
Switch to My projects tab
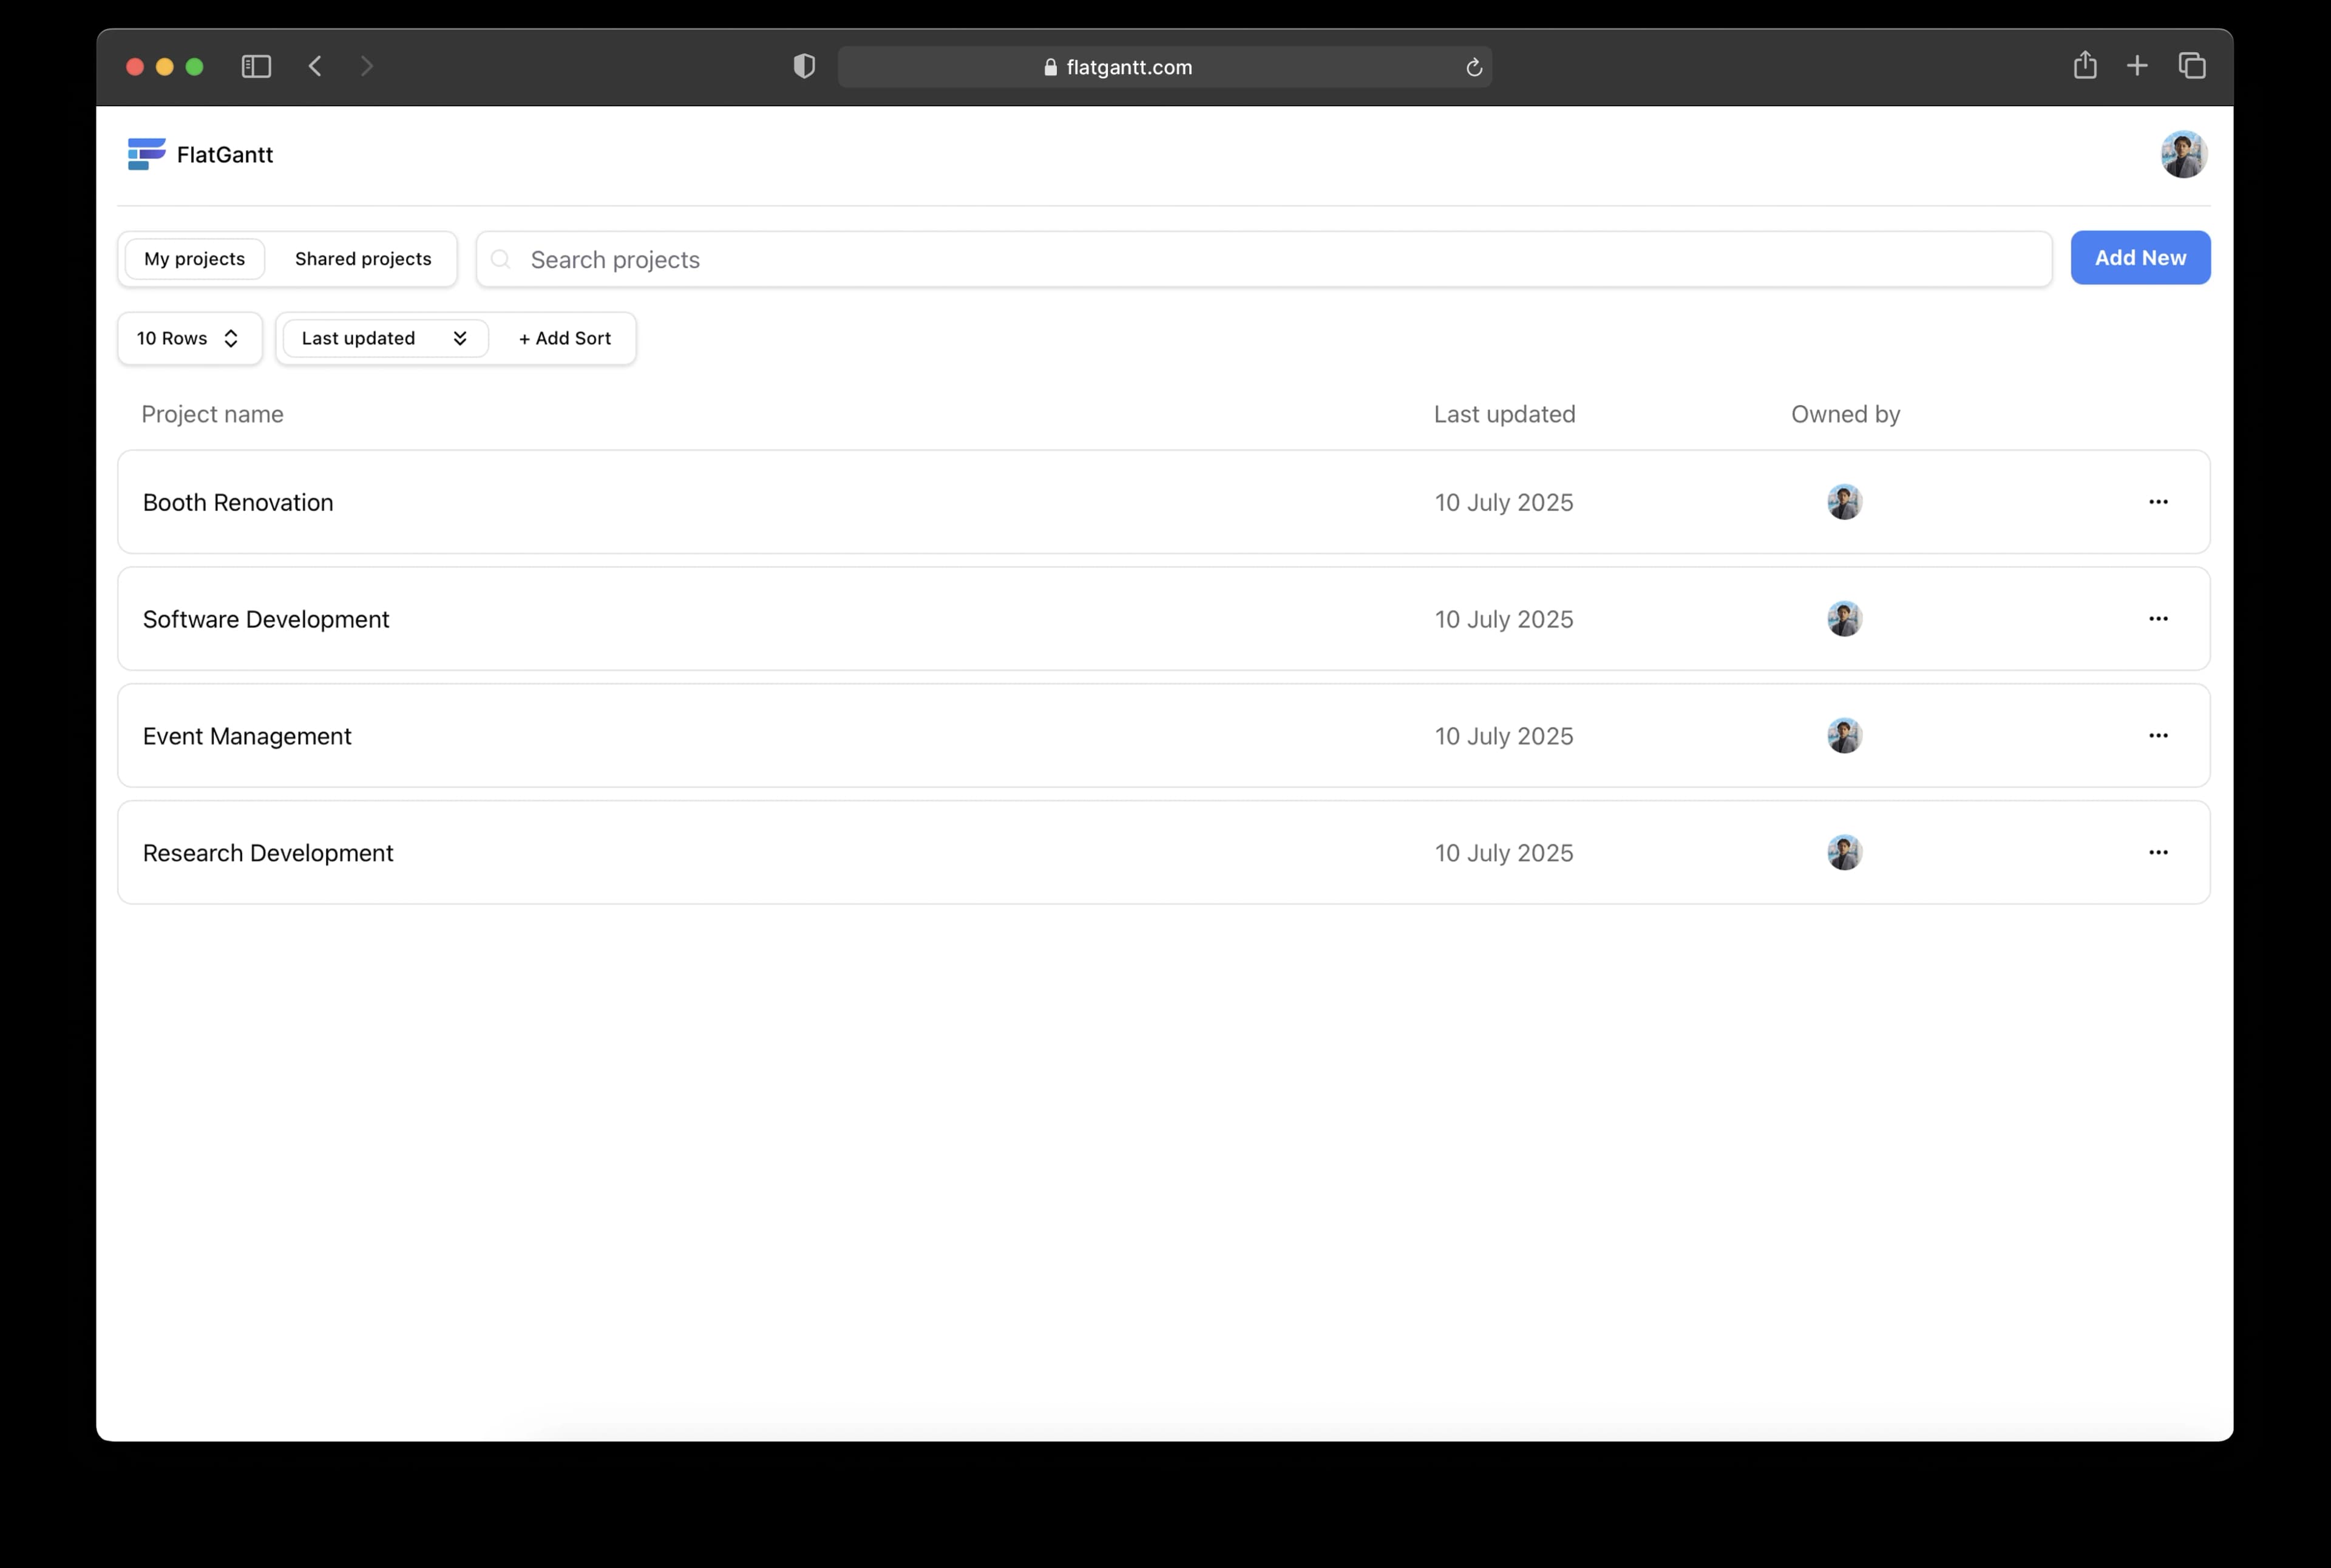pyautogui.click(x=195, y=259)
